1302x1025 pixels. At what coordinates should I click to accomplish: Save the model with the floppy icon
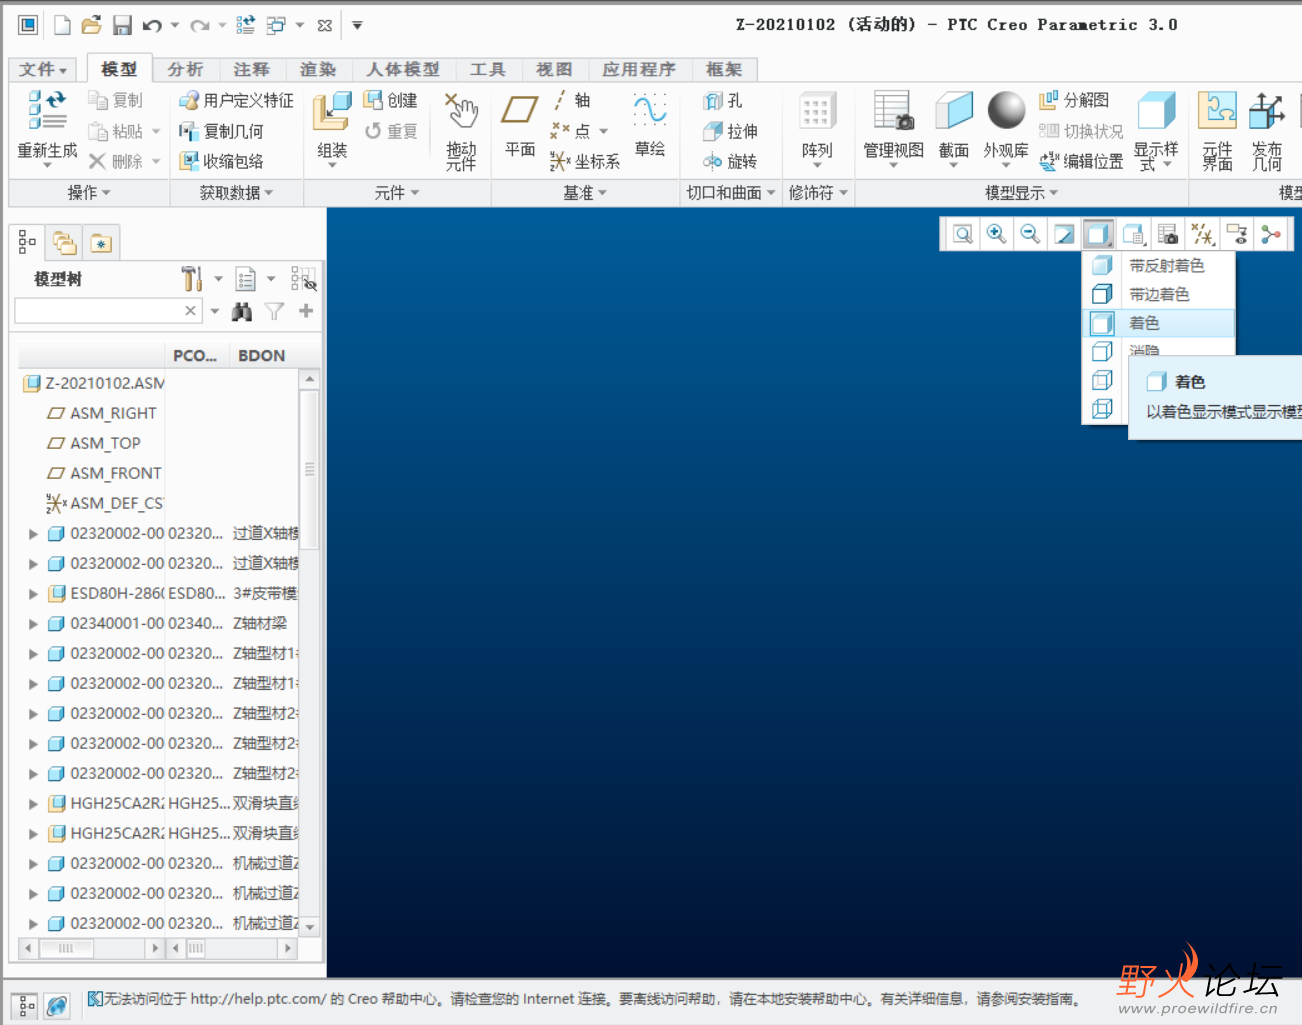pyautogui.click(x=122, y=25)
